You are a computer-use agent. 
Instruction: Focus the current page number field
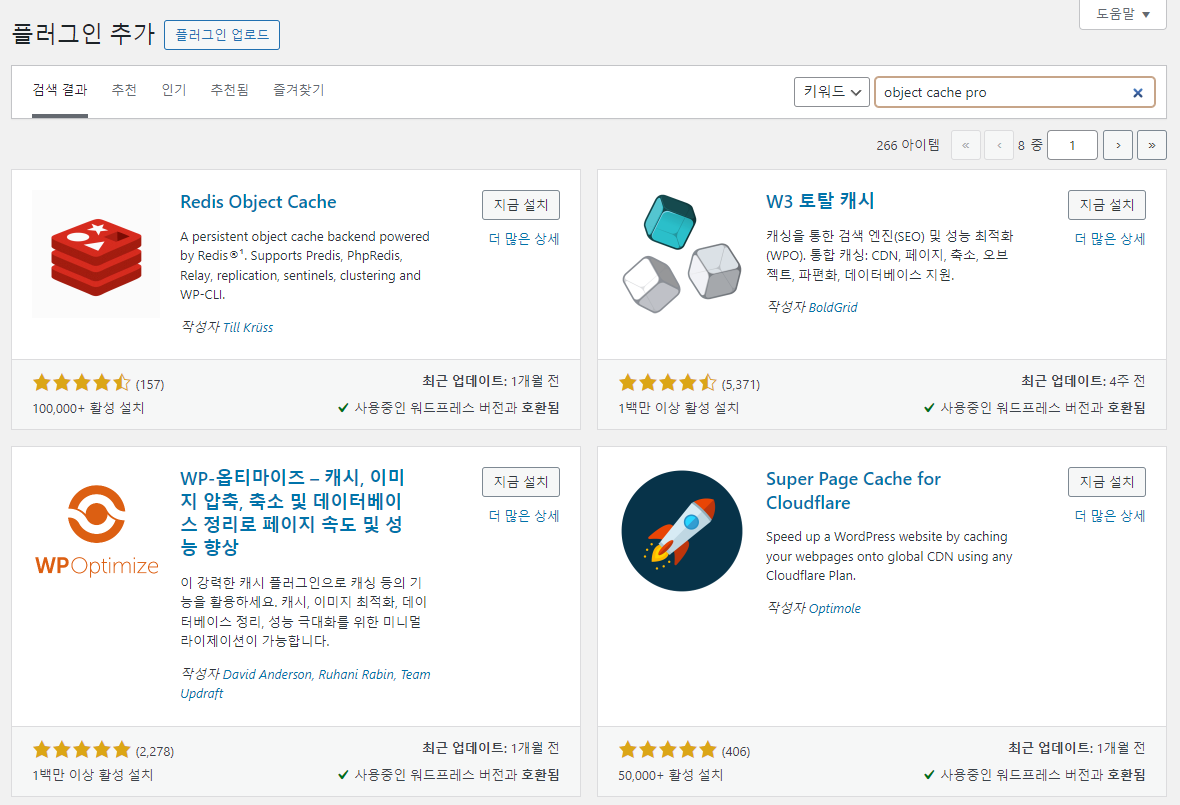pos(1072,145)
